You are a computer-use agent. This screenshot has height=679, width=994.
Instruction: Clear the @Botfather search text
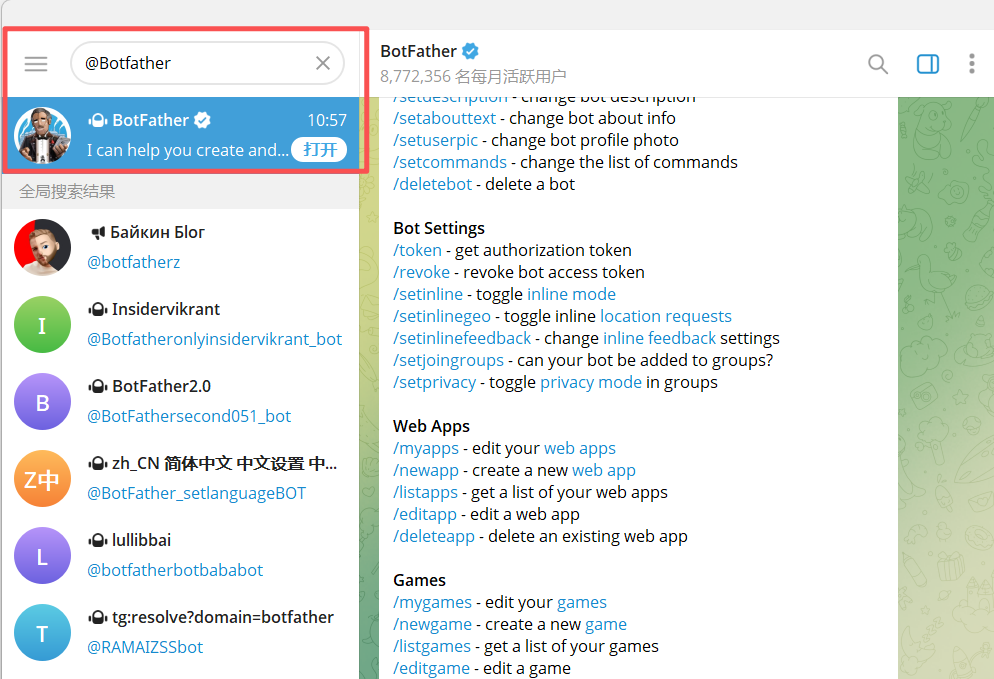coord(323,63)
